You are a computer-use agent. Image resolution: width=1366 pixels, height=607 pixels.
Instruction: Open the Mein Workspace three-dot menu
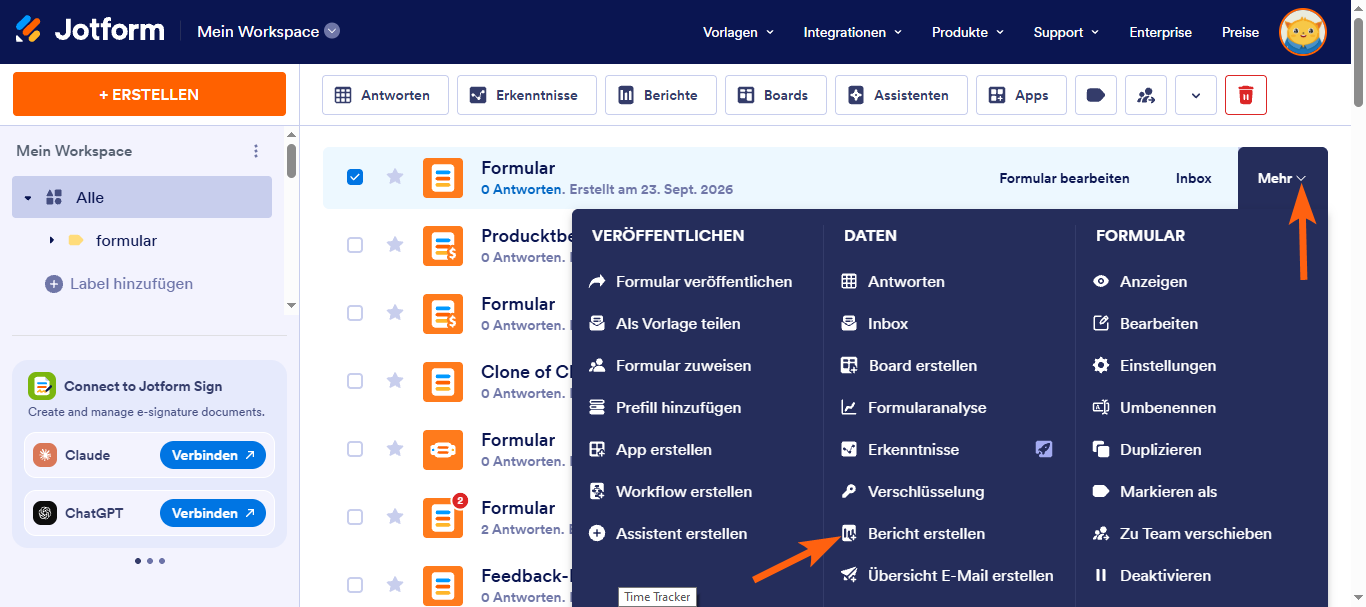click(x=256, y=151)
